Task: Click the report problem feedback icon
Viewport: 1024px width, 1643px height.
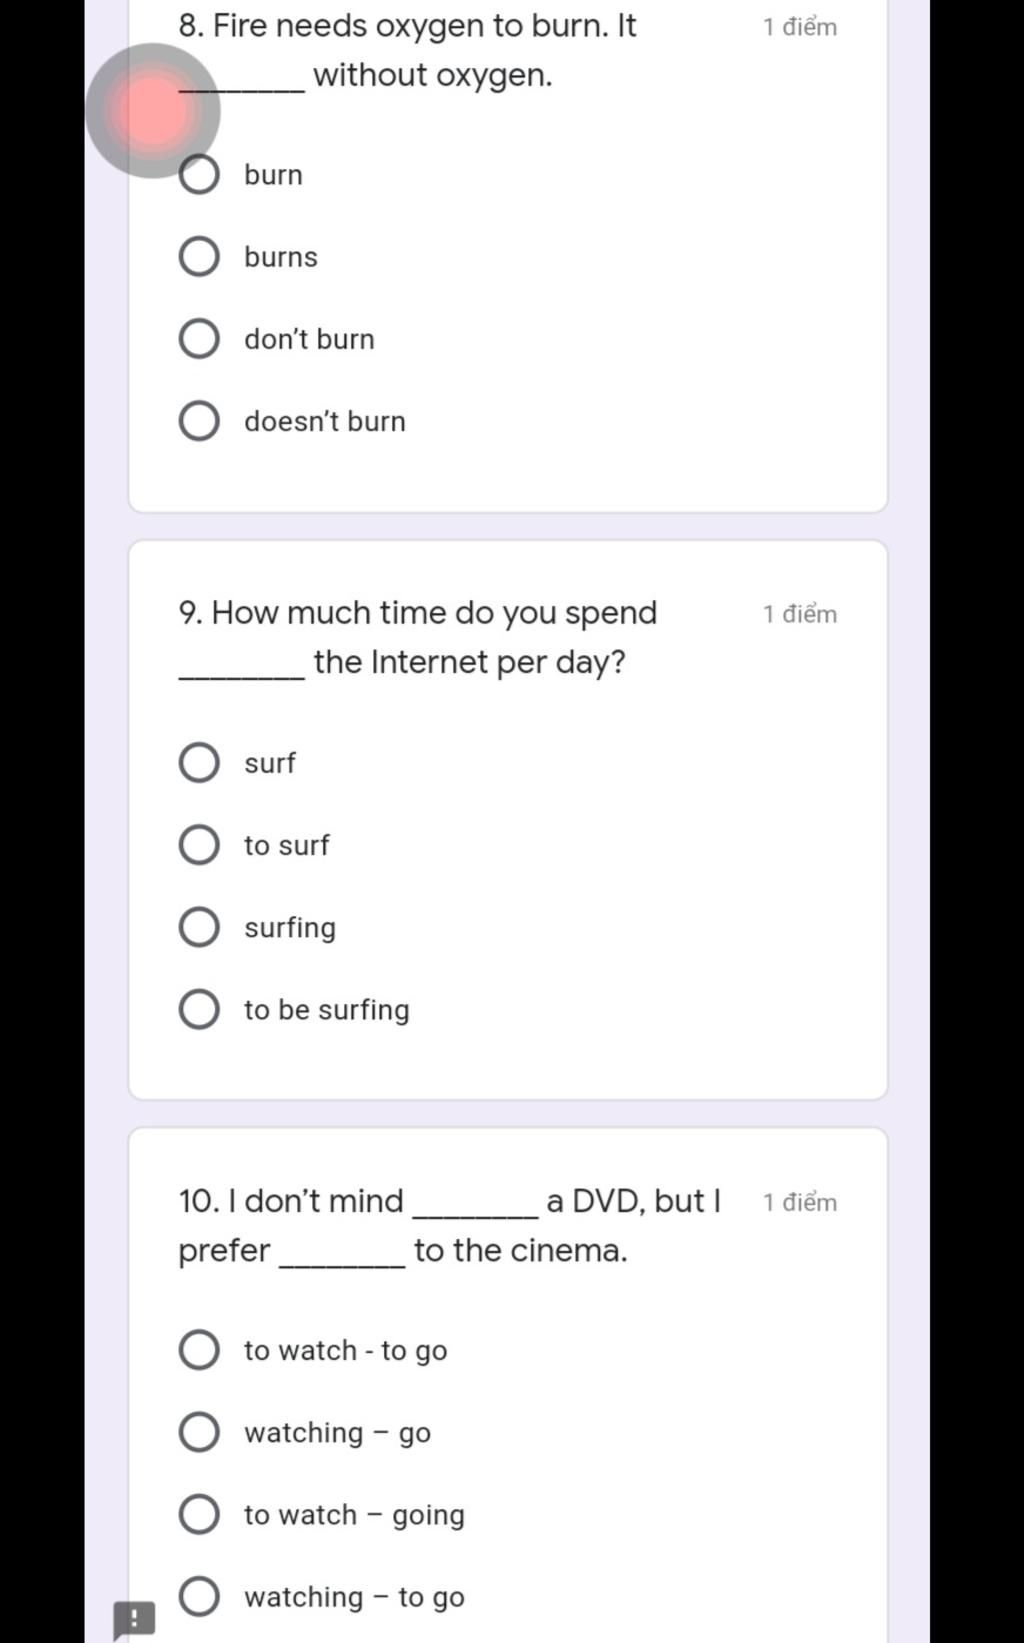Action: tap(134, 1619)
